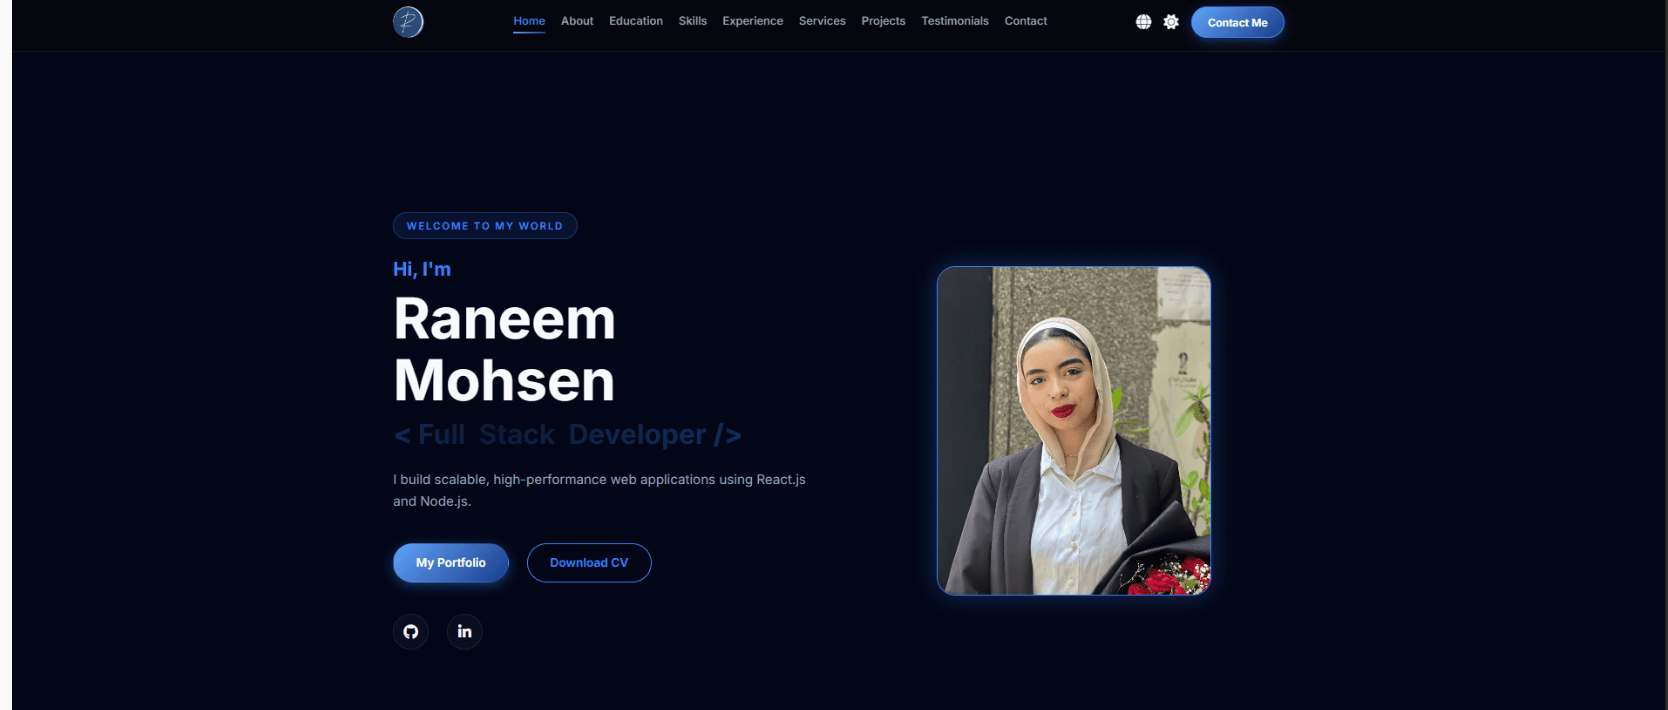Click the My Portfolio button

click(451, 563)
